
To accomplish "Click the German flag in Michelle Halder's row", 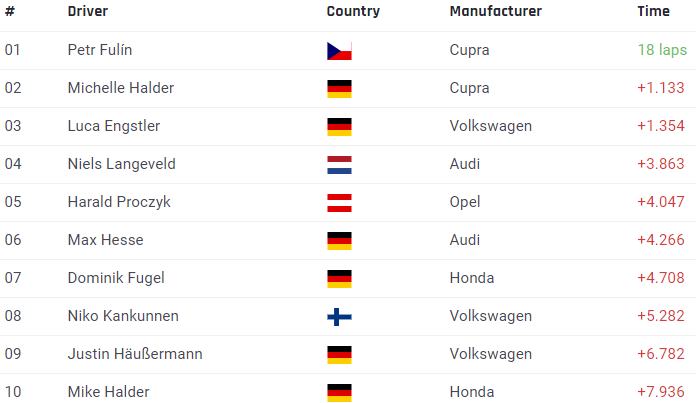I will click(x=339, y=89).
